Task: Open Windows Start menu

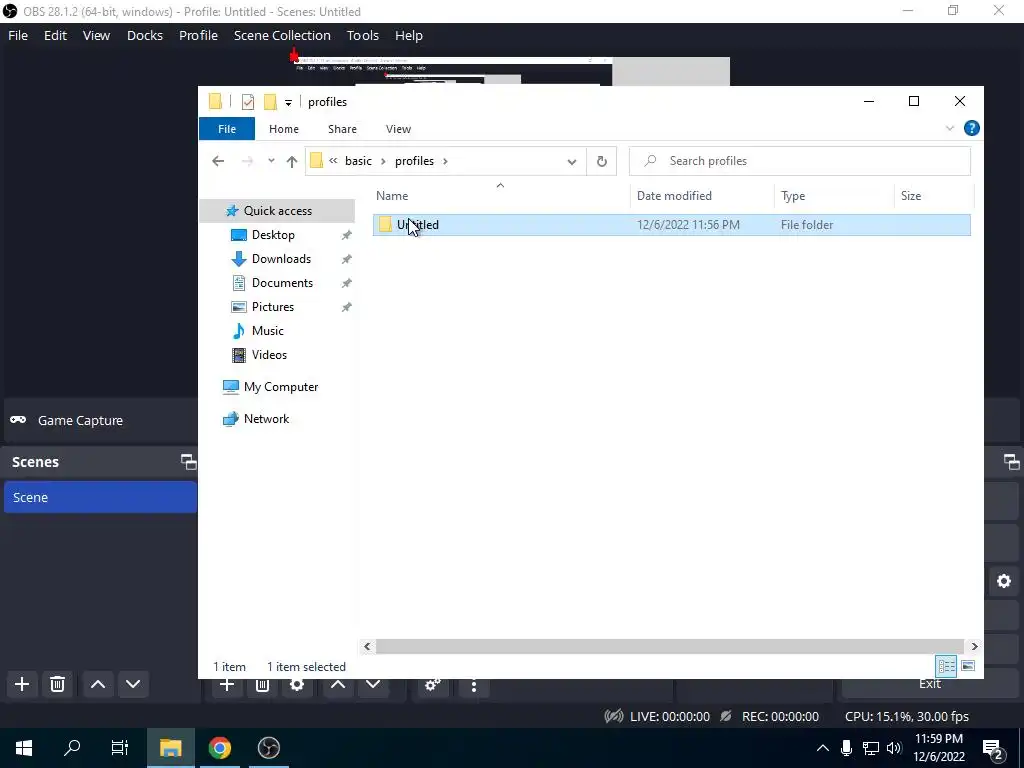Action: tap(24, 748)
